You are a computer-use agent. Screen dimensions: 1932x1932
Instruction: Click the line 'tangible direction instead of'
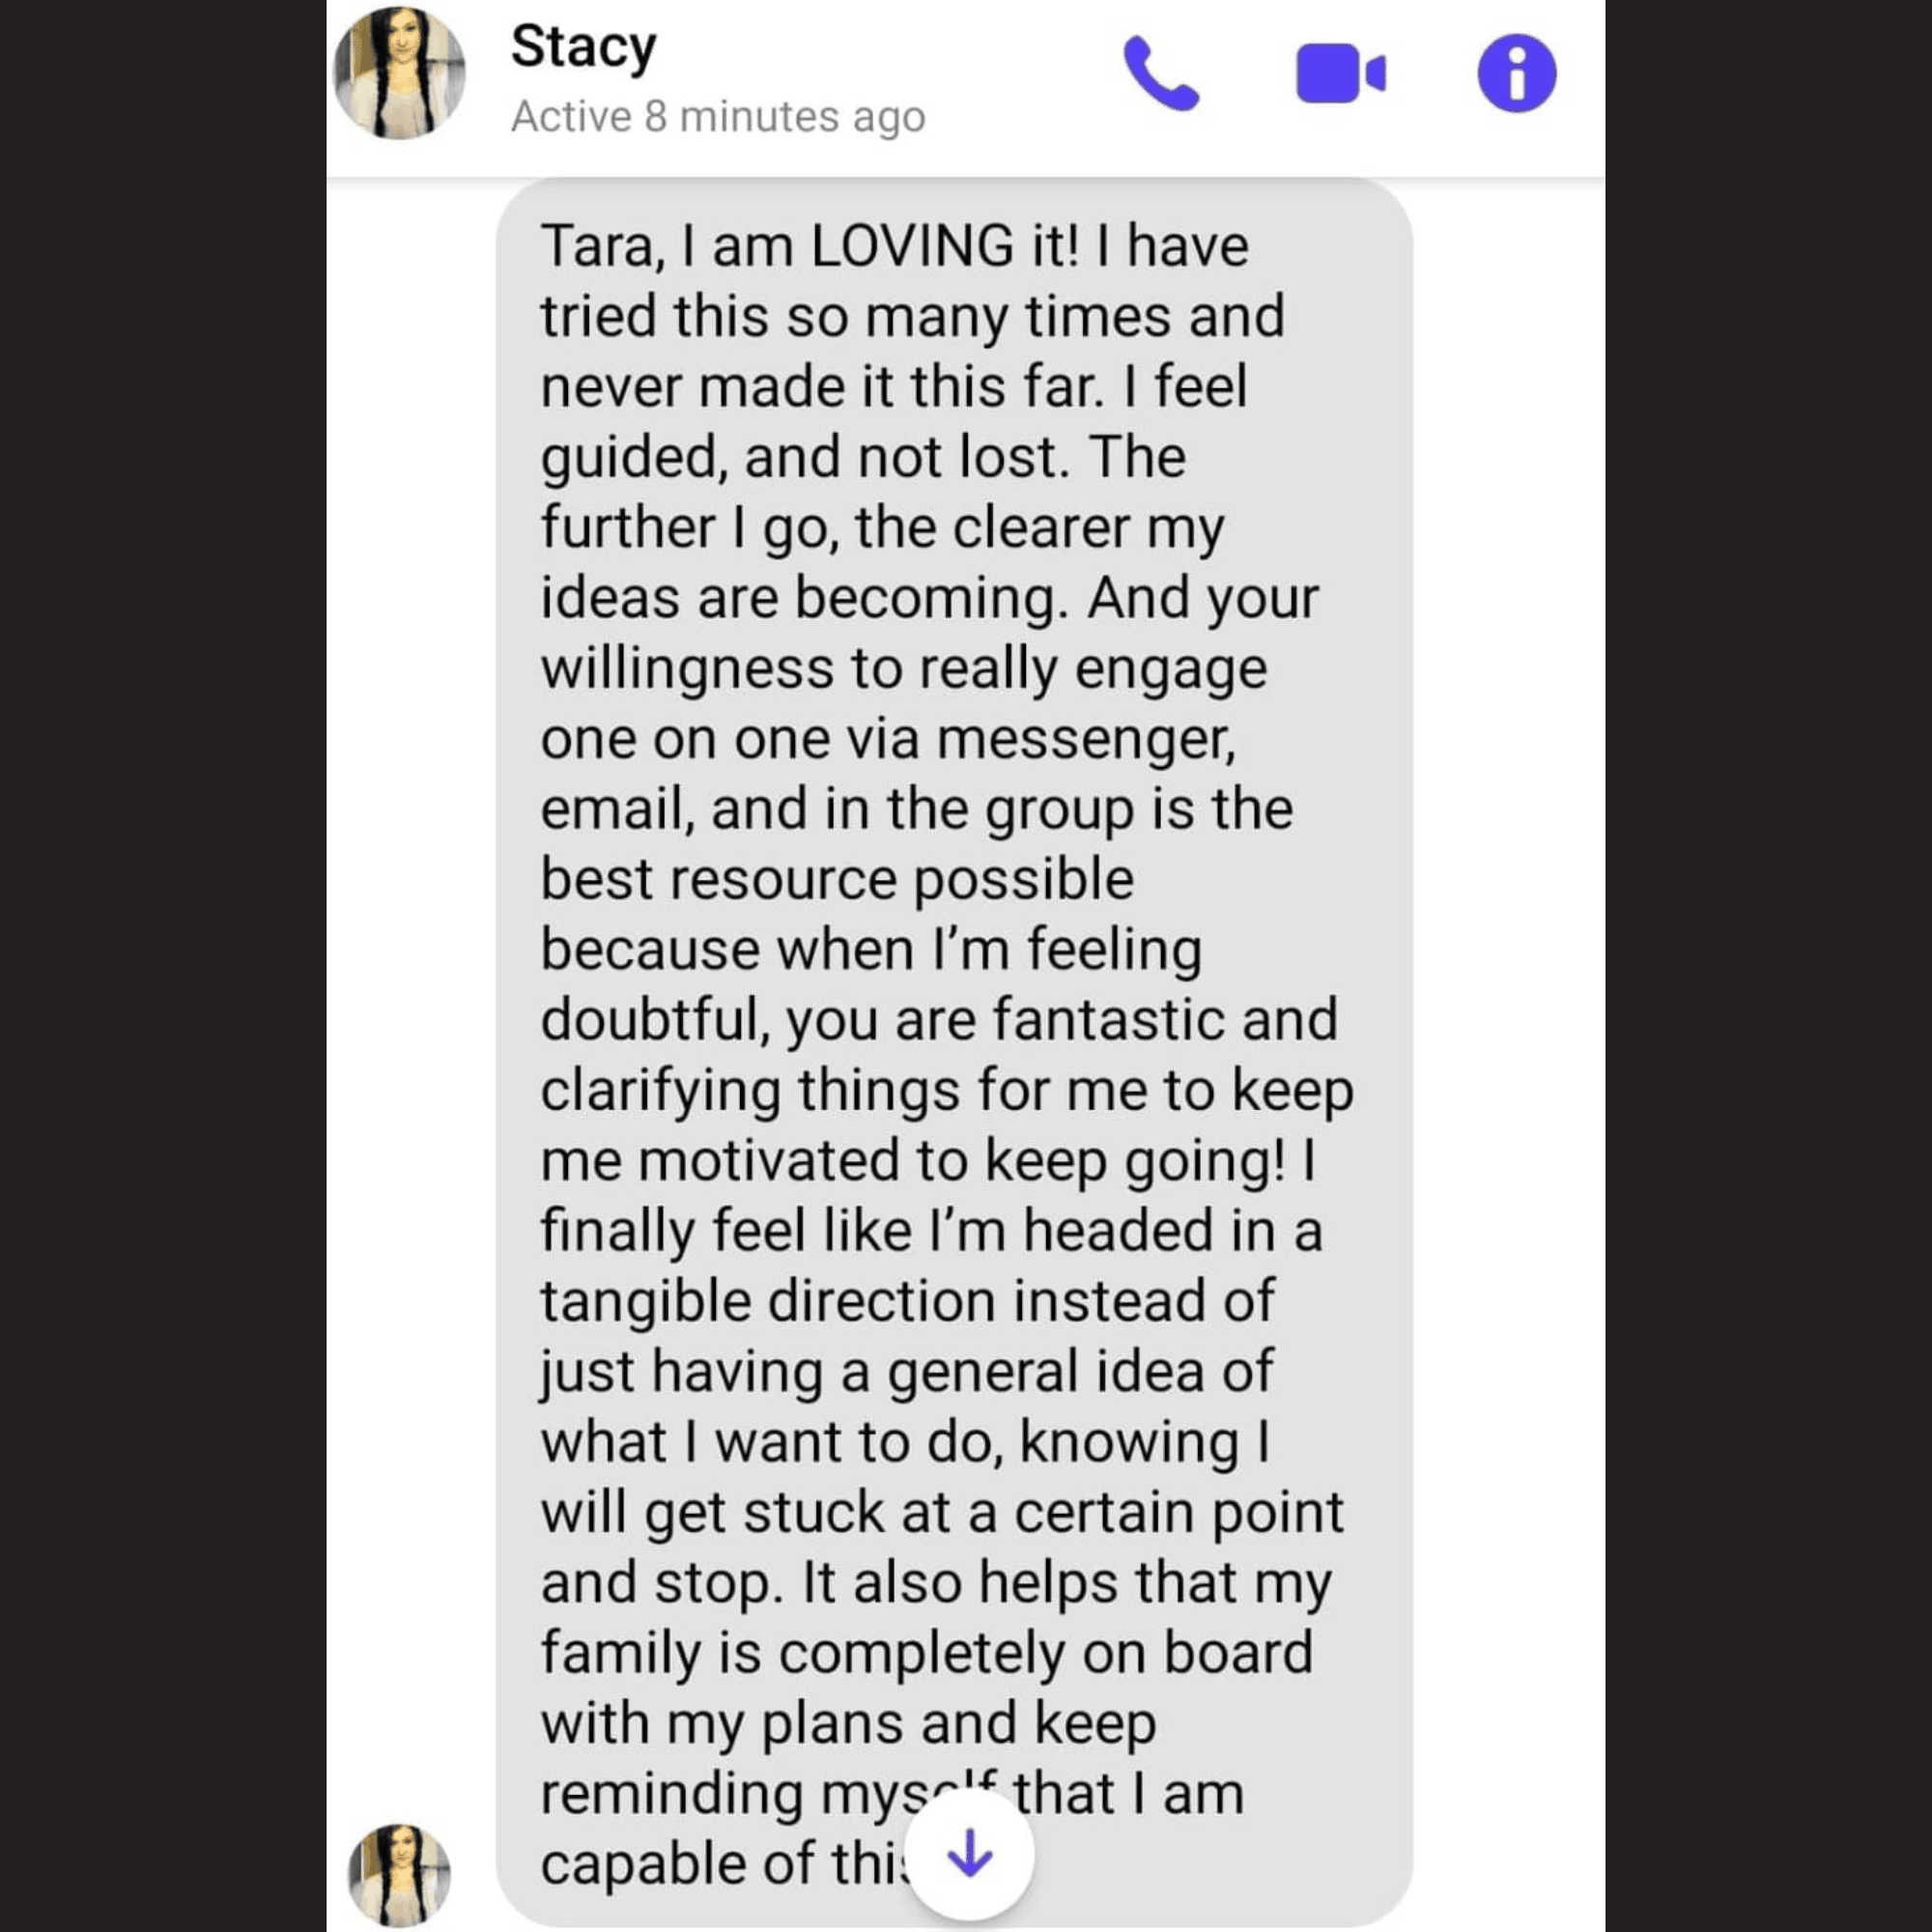click(907, 1302)
